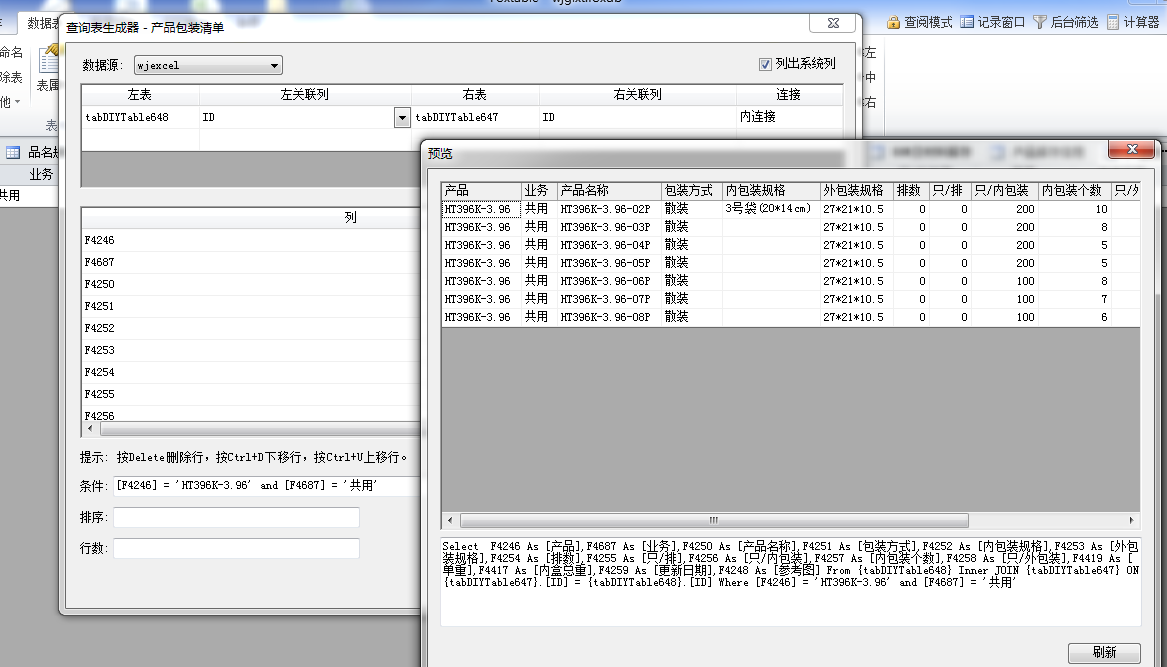Click the 产品名称 column header in preview
The image size is (1167, 667).
click(607, 190)
